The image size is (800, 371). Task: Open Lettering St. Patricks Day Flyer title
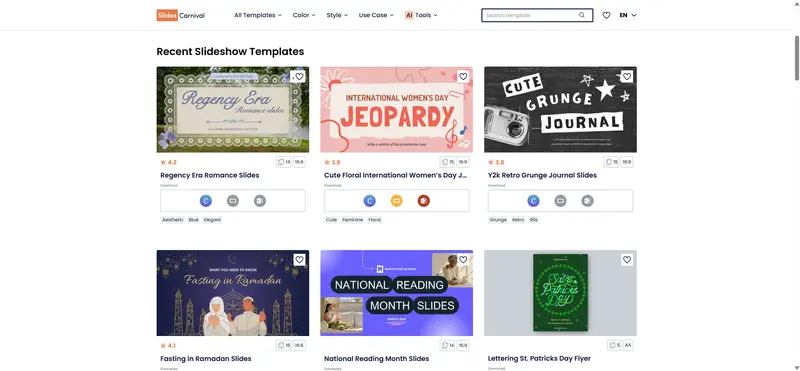pos(539,359)
